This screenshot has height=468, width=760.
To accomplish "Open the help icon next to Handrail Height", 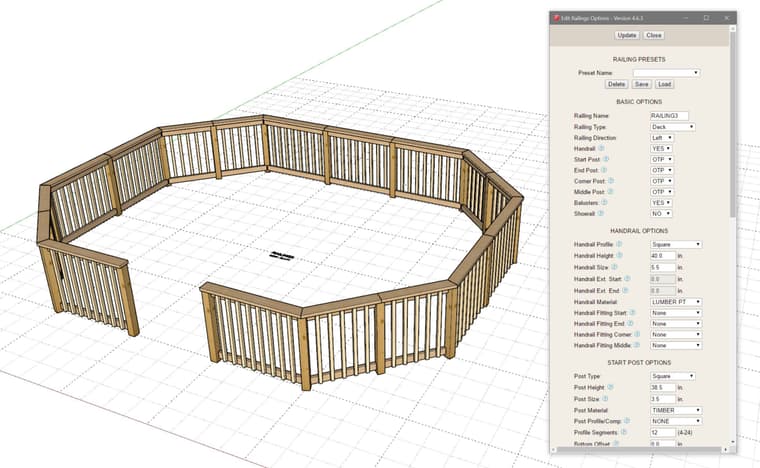I will tap(619, 255).
